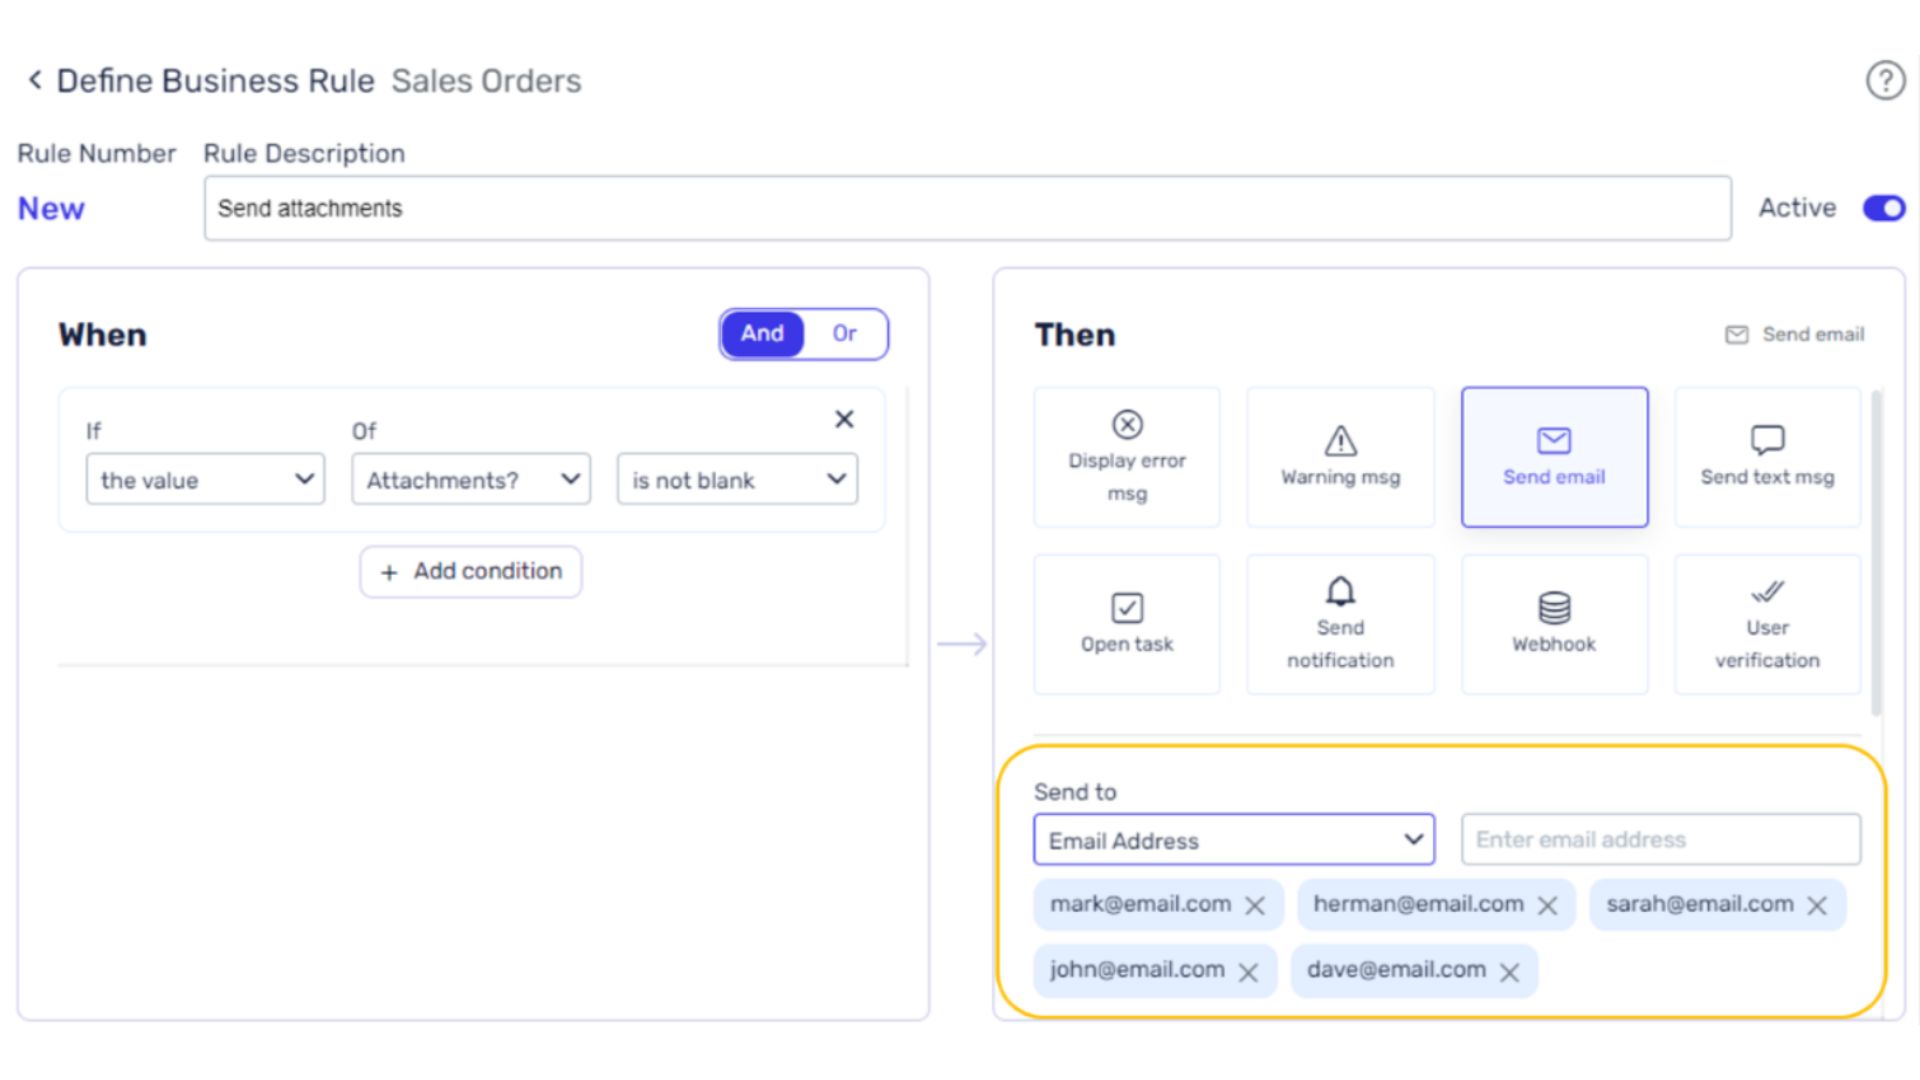Toggle the Active rule switch
The image size is (1920, 1080).
[x=1884, y=208]
